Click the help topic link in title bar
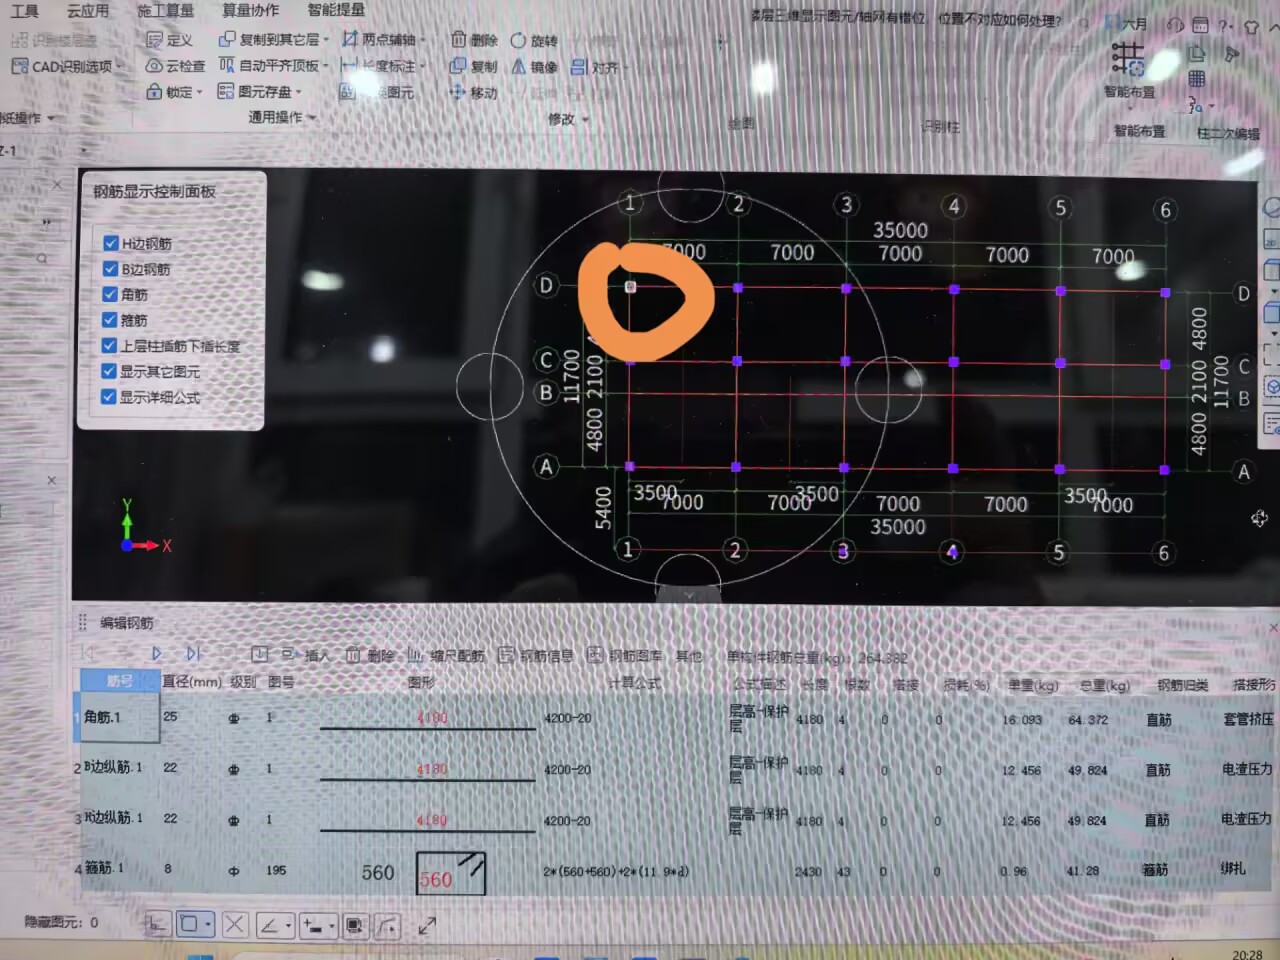Image resolution: width=1280 pixels, height=960 pixels. click(x=906, y=18)
